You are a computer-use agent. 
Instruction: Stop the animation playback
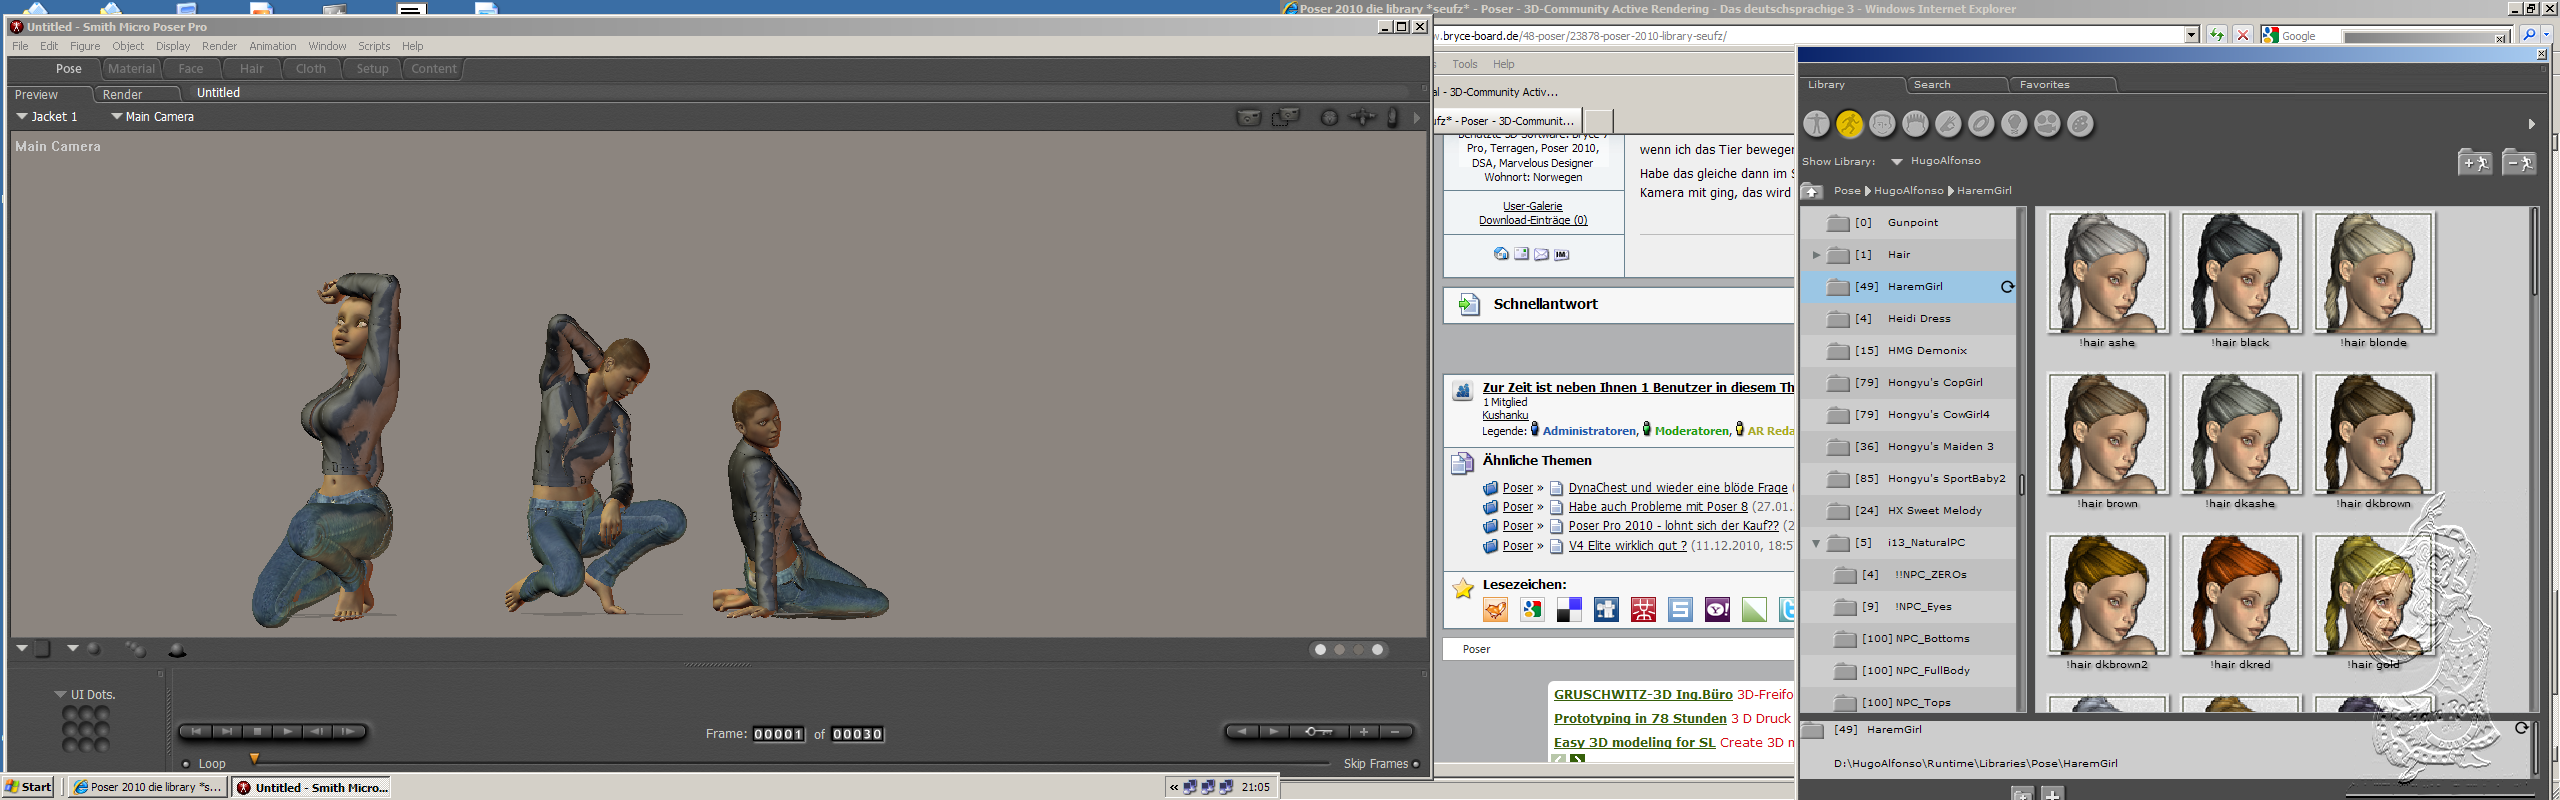(x=257, y=732)
